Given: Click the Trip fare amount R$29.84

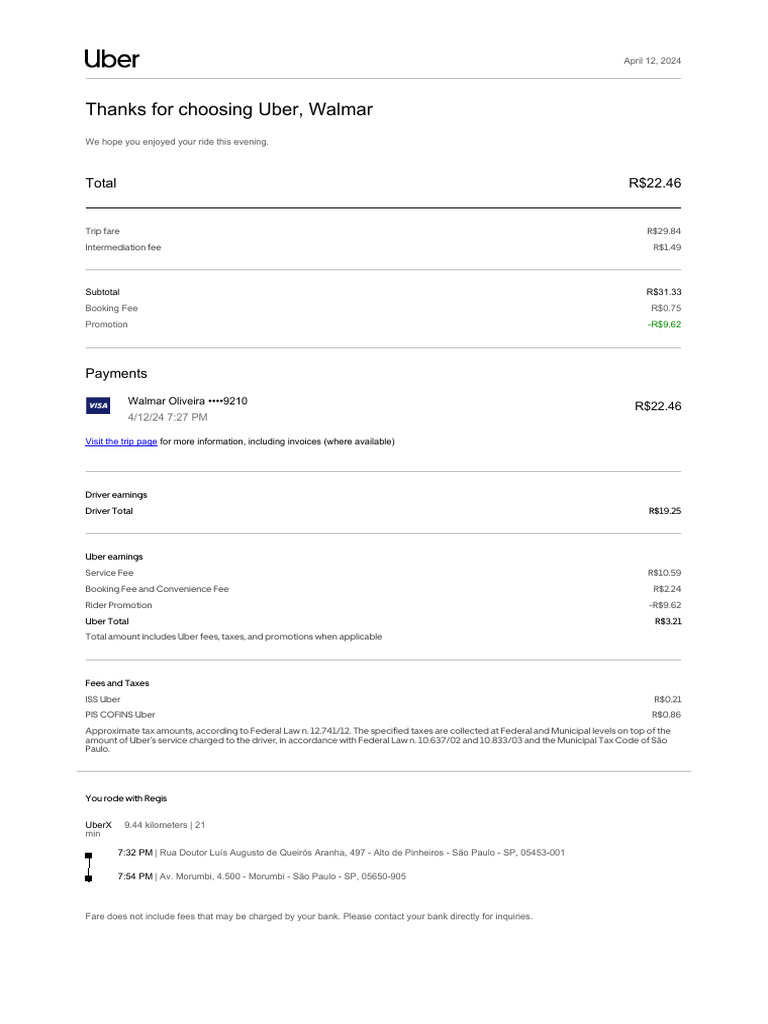Looking at the screenshot, I should click(663, 231).
